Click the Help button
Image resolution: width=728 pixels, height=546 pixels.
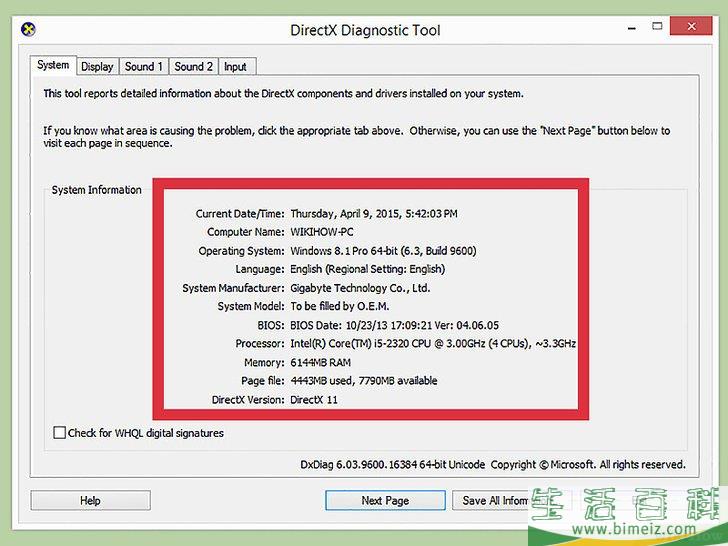pyautogui.click(x=91, y=500)
